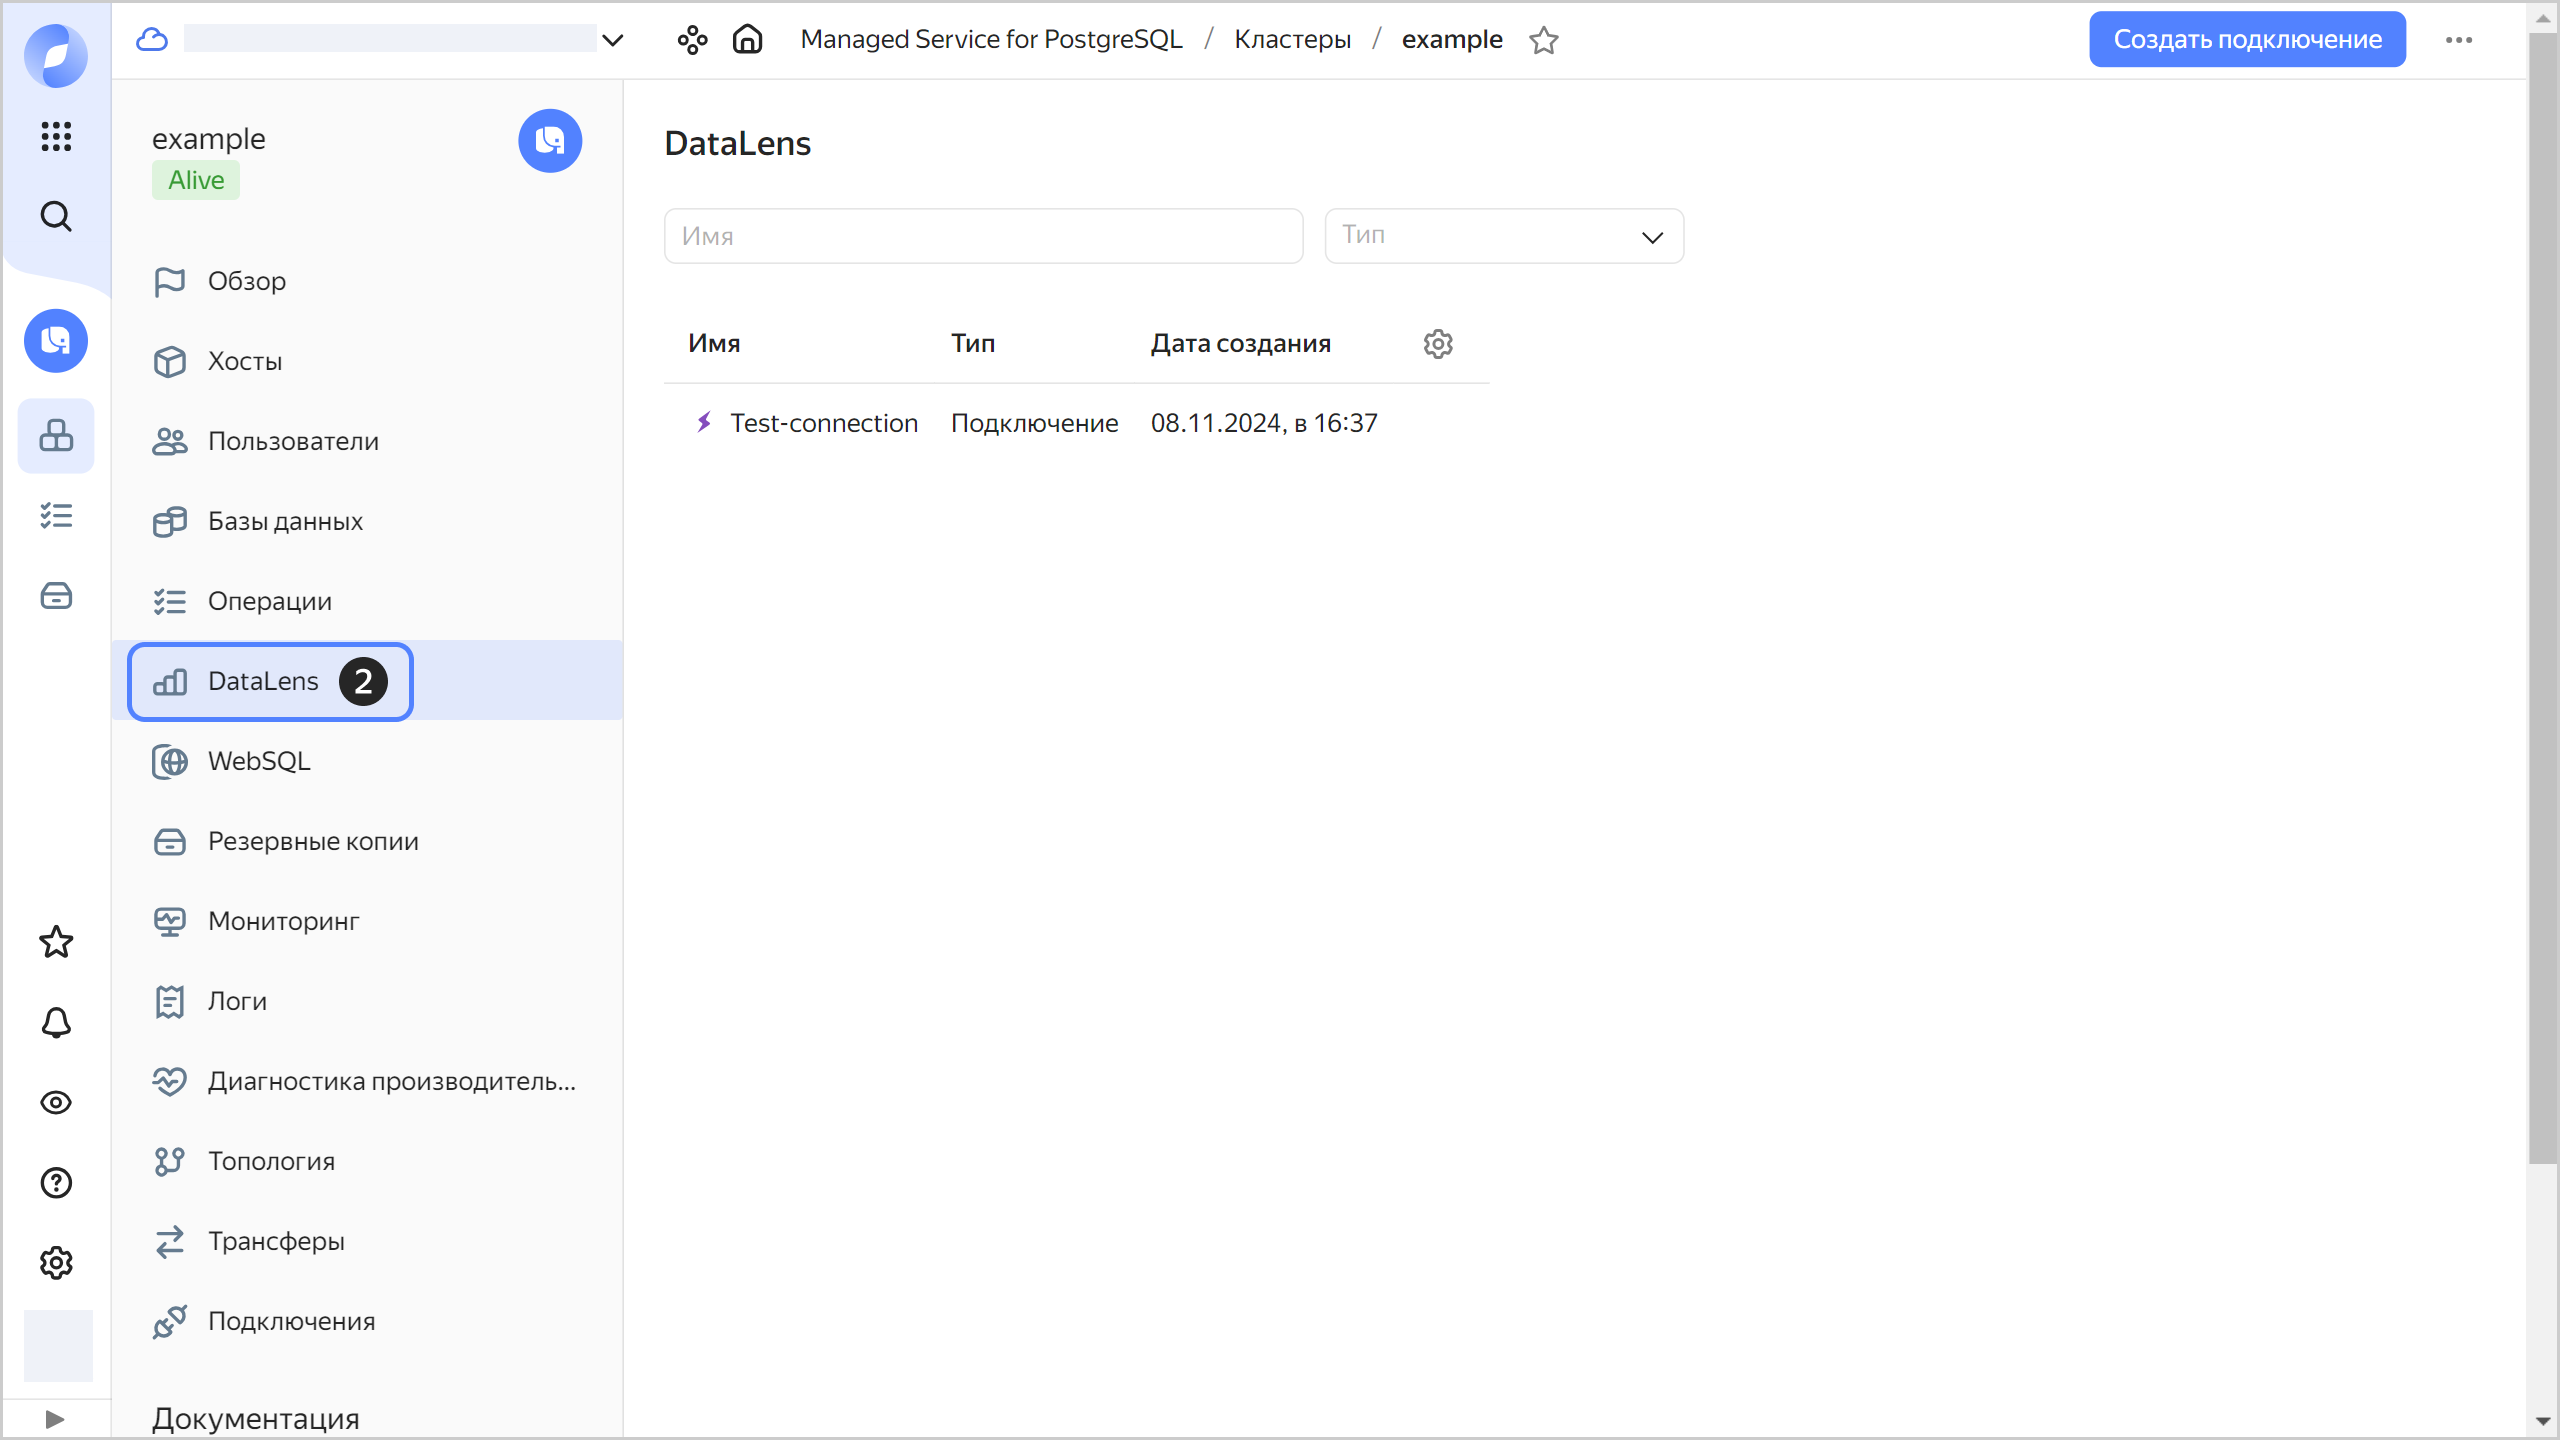Expand the cloud selector chevron
Viewport: 2560px width, 1440px height.
[x=613, y=40]
